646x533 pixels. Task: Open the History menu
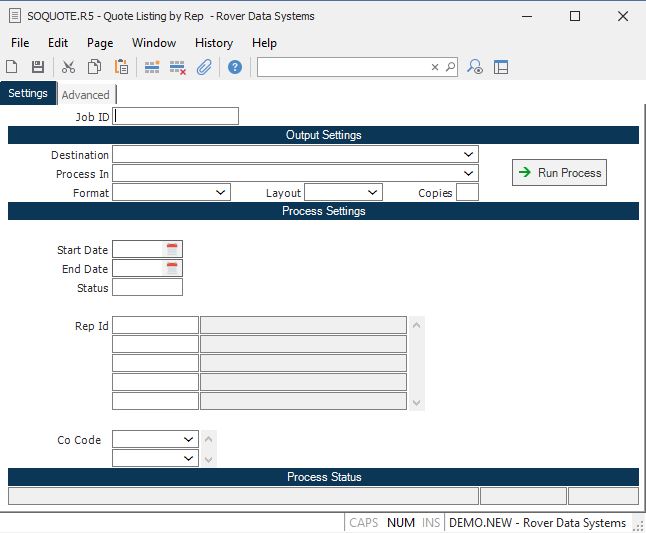point(214,43)
